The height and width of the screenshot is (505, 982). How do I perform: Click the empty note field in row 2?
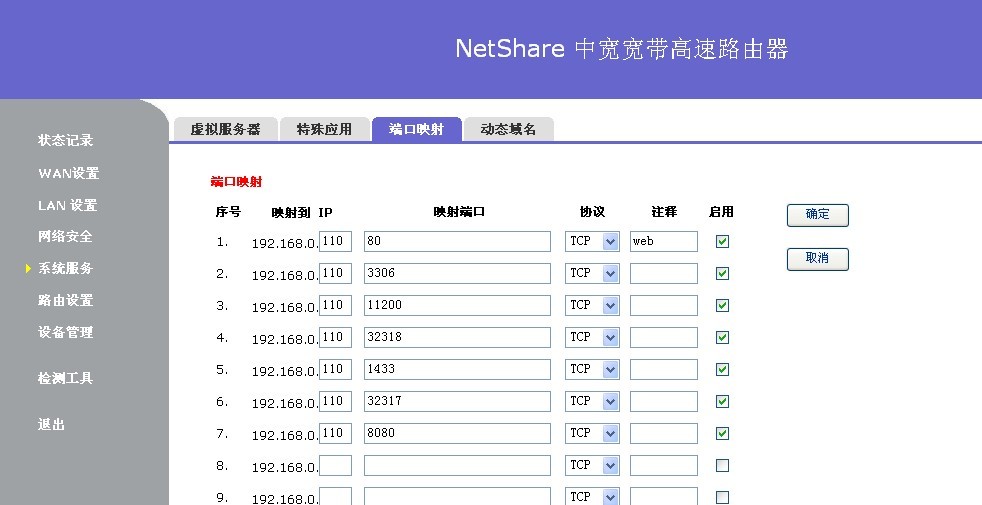[664, 273]
